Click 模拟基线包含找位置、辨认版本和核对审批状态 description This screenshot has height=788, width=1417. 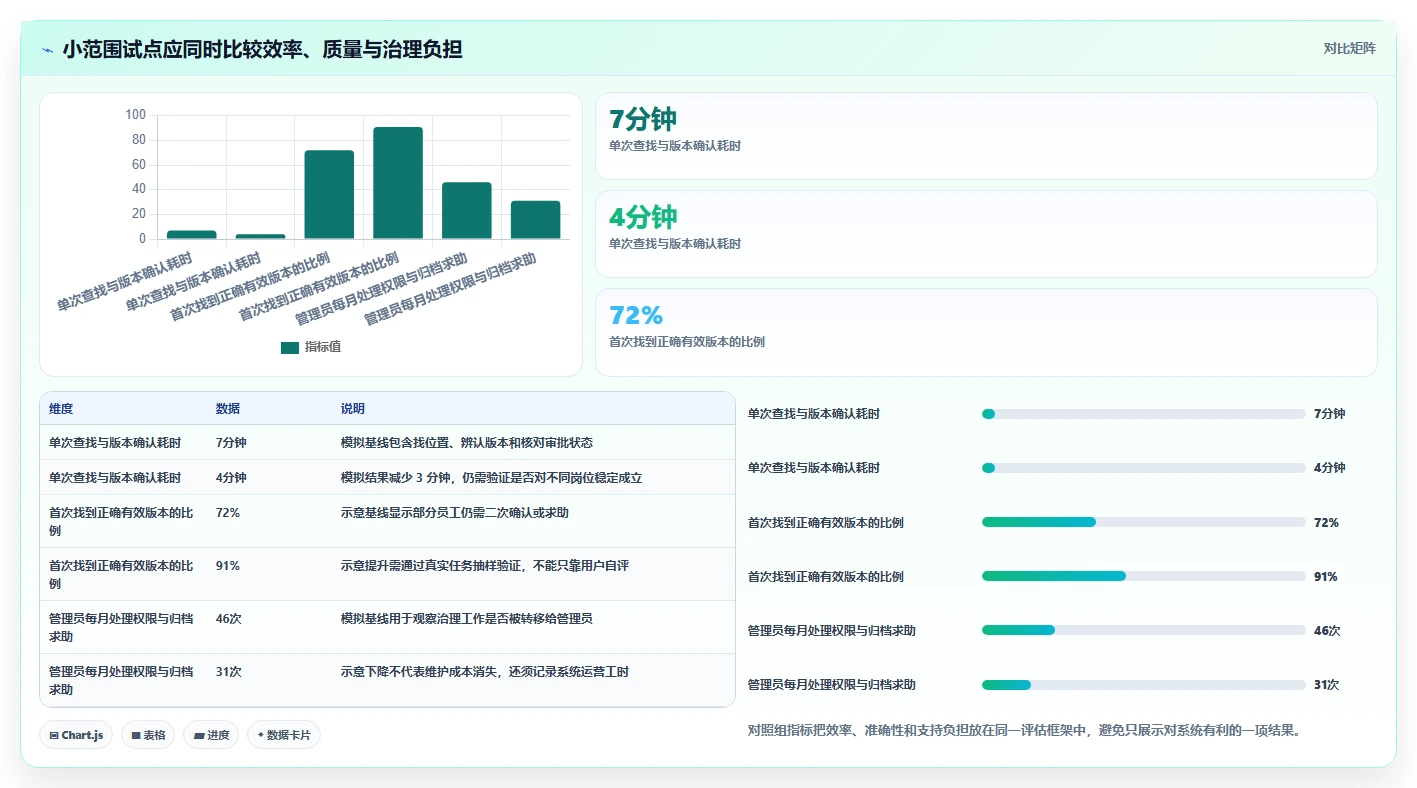[x=467, y=443]
